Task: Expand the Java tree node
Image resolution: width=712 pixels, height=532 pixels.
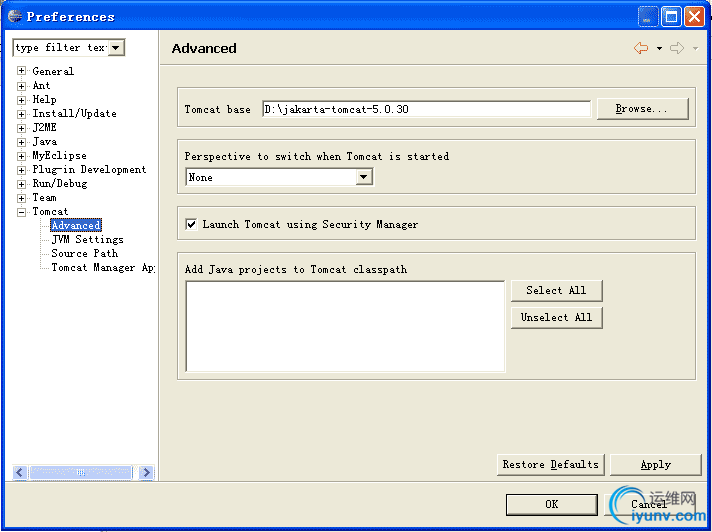Action: click(21, 142)
